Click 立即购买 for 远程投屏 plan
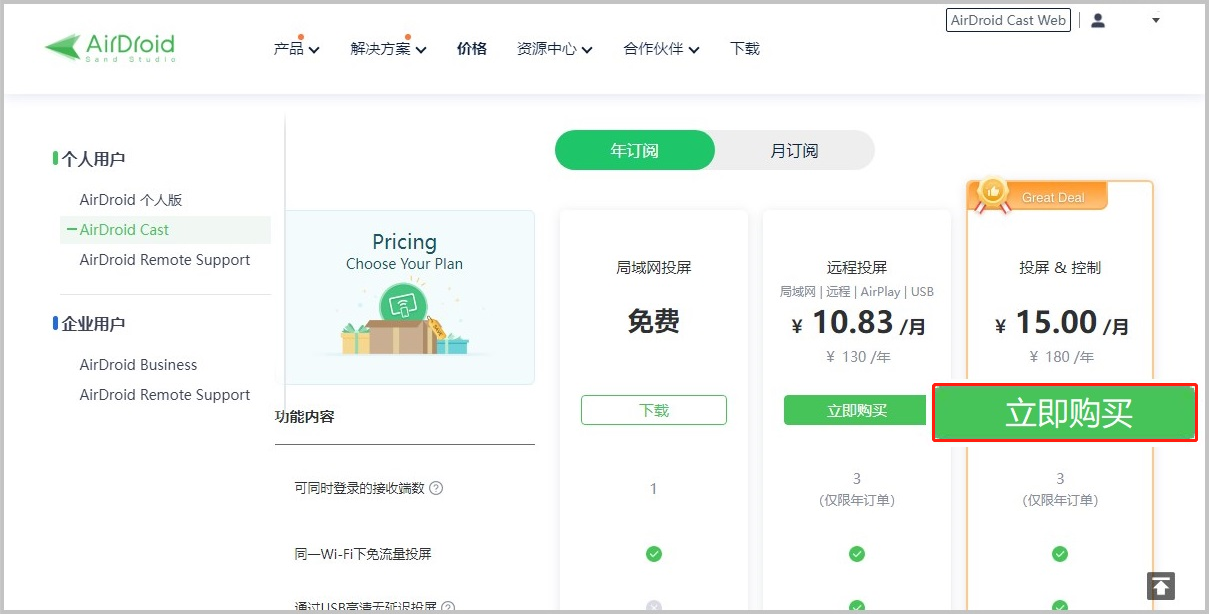The height and width of the screenshot is (614, 1209). pos(857,410)
